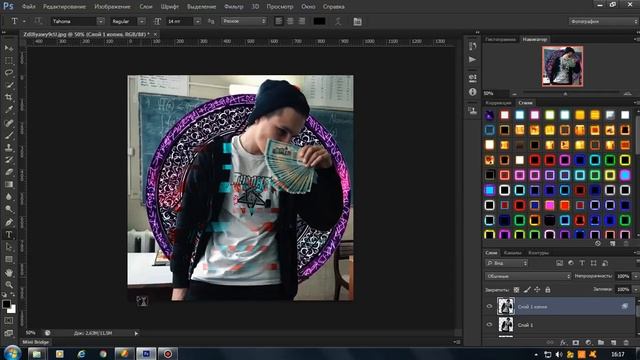Select the Blur tool

[9, 197]
